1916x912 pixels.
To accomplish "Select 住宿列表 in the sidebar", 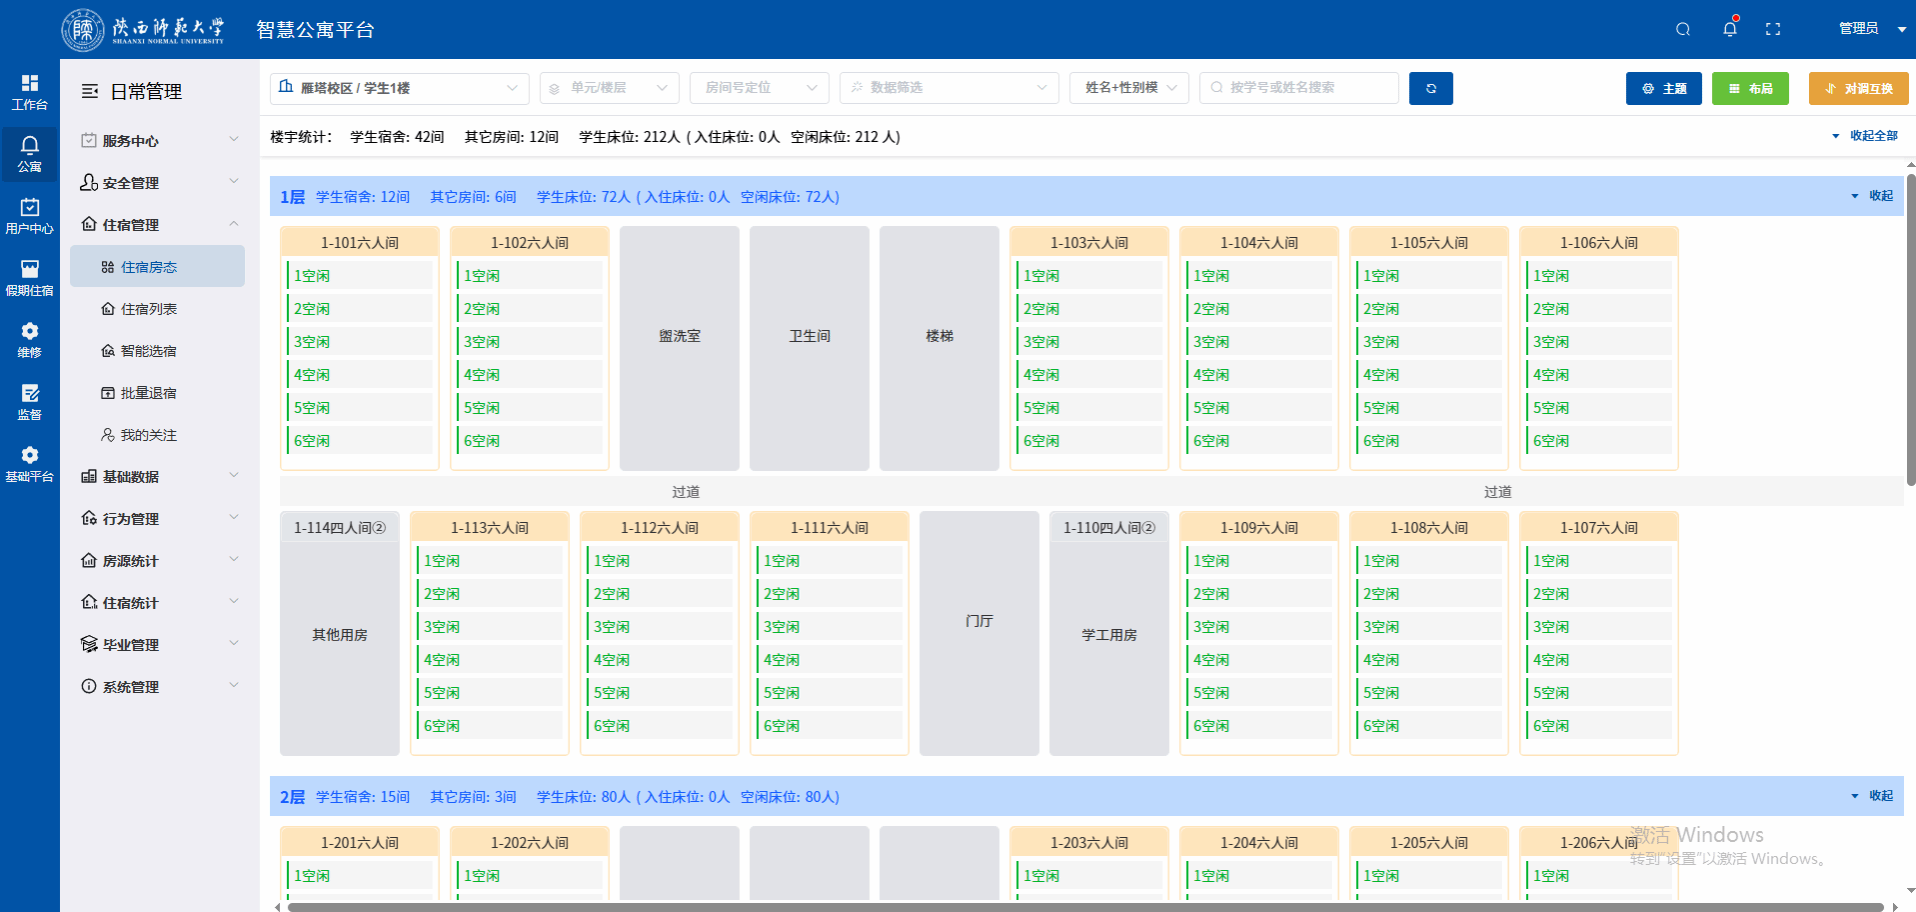I will point(149,309).
